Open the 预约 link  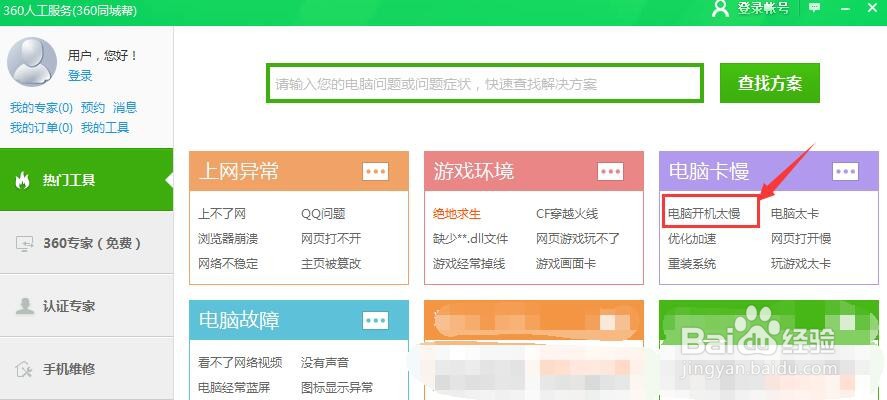pyautogui.click(x=93, y=107)
